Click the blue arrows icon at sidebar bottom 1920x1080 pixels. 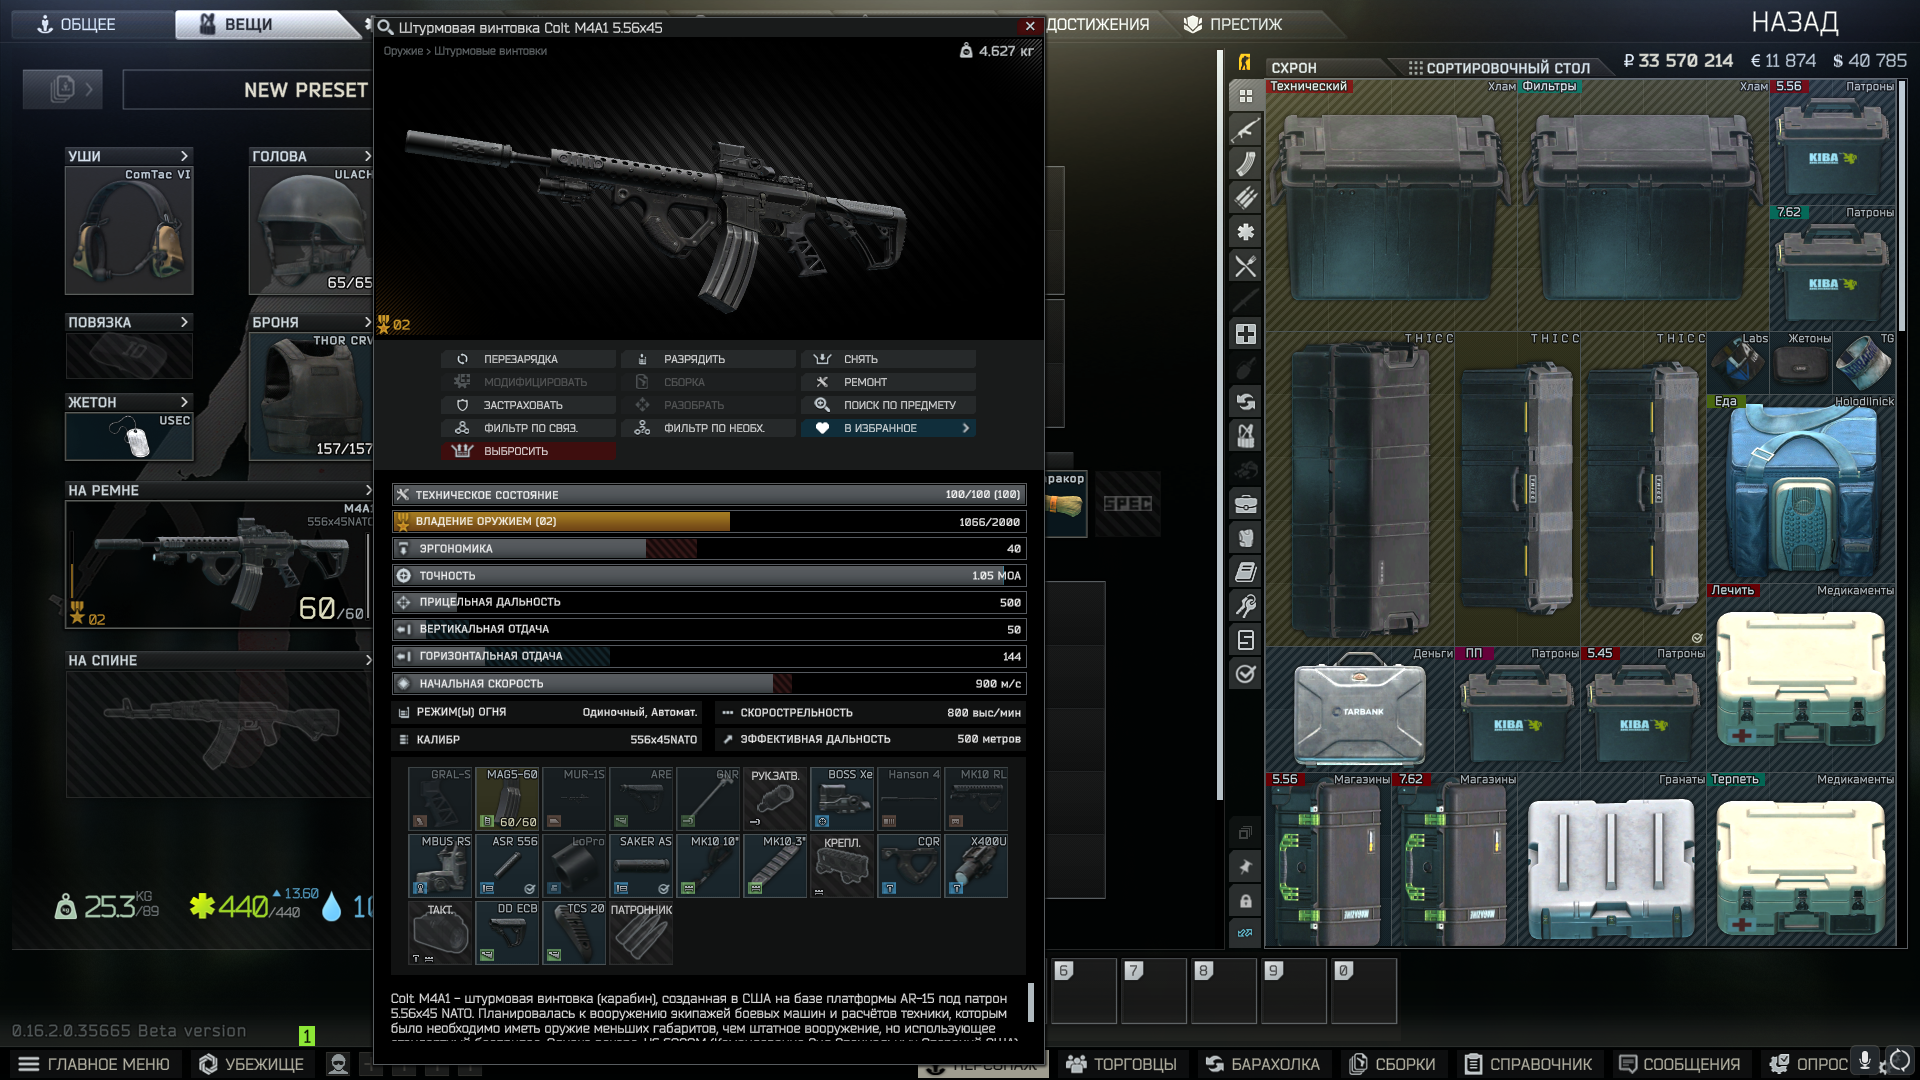tap(1245, 933)
